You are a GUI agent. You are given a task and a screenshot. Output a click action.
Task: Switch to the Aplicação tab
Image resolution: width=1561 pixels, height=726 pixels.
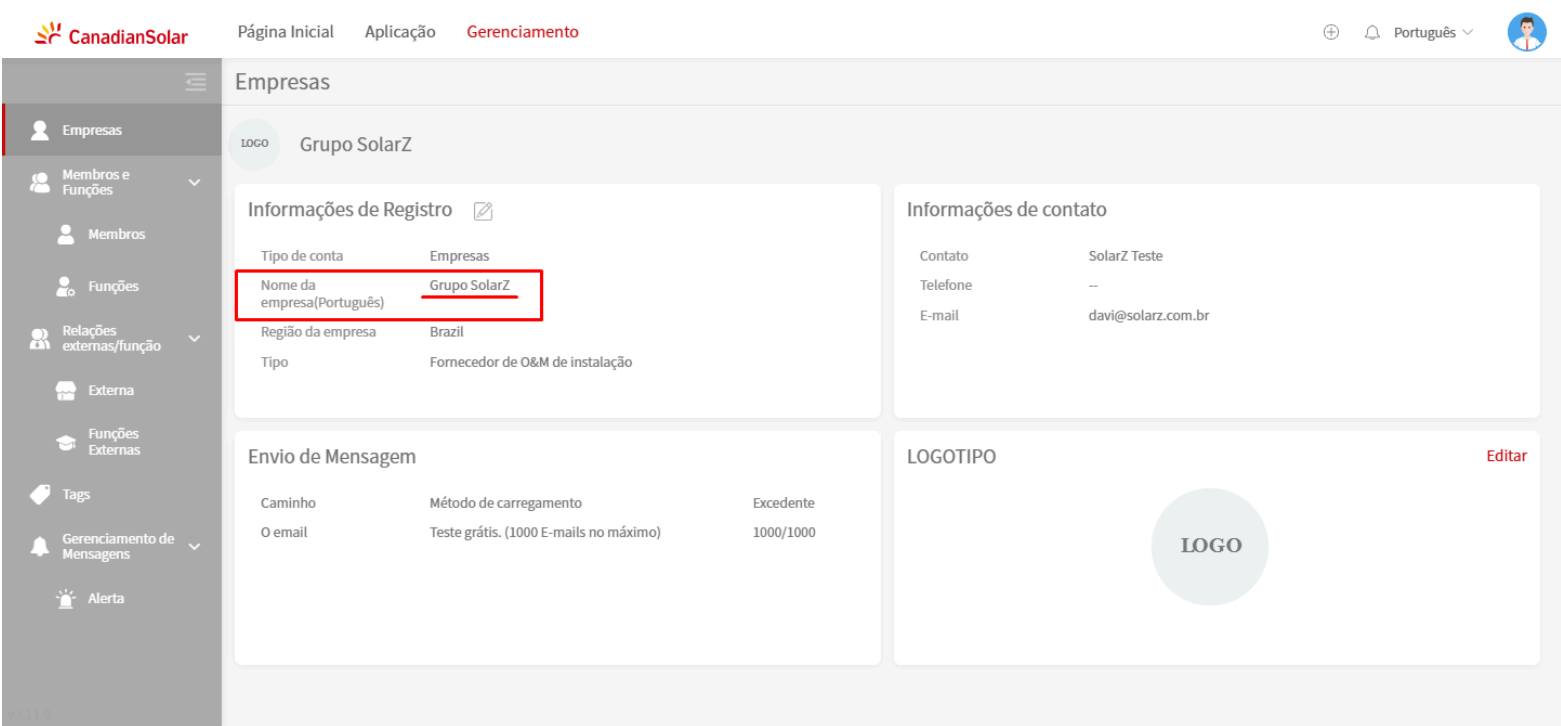click(x=400, y=32)
